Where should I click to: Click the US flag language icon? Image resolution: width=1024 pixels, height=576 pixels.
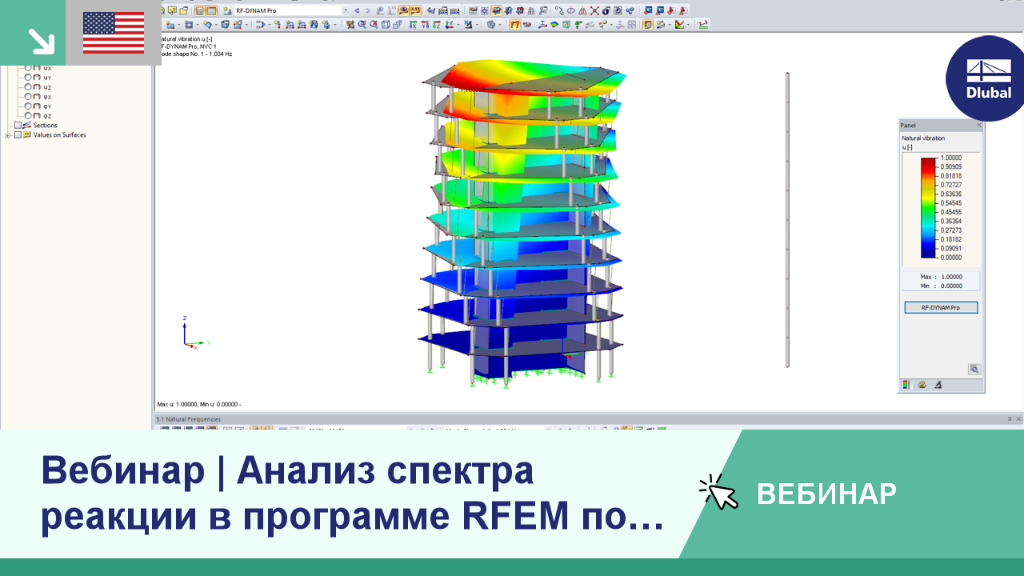click(x=114, y=33)
